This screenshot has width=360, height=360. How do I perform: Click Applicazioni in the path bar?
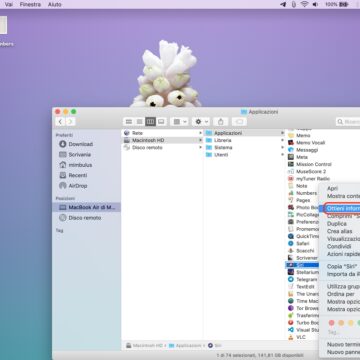(x=185, y=346)
